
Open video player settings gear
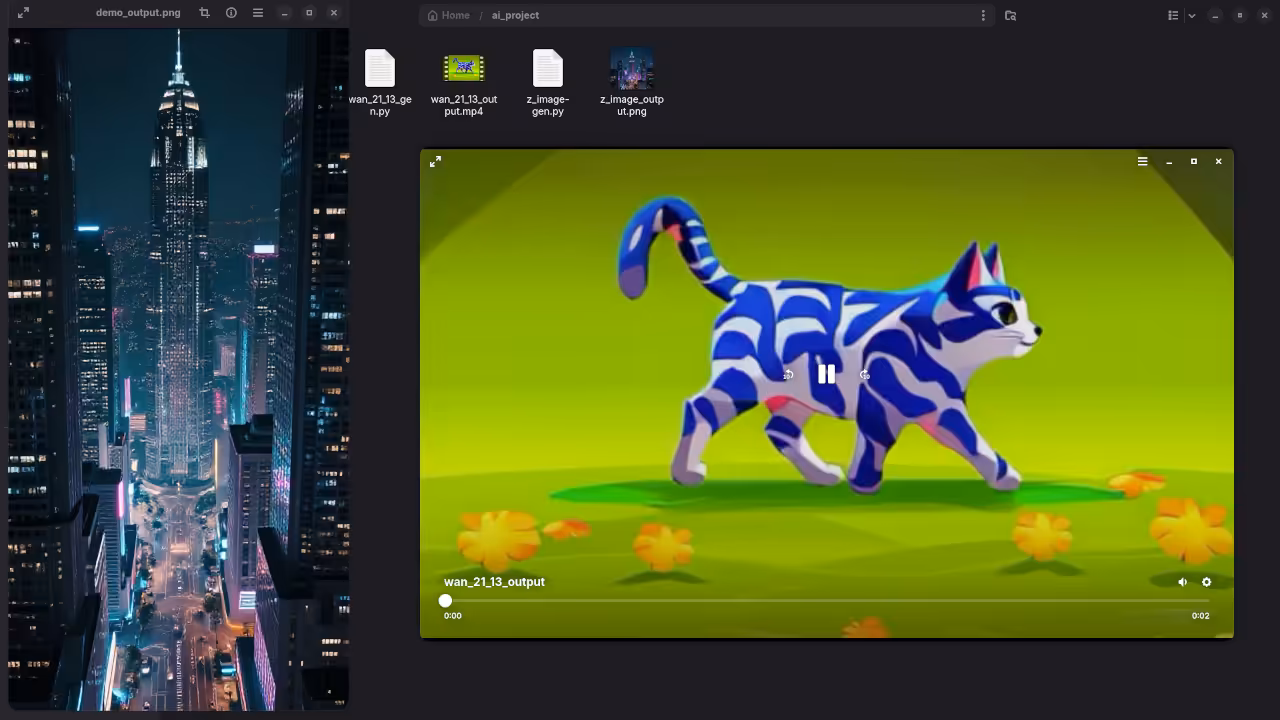pos(1206,582)
